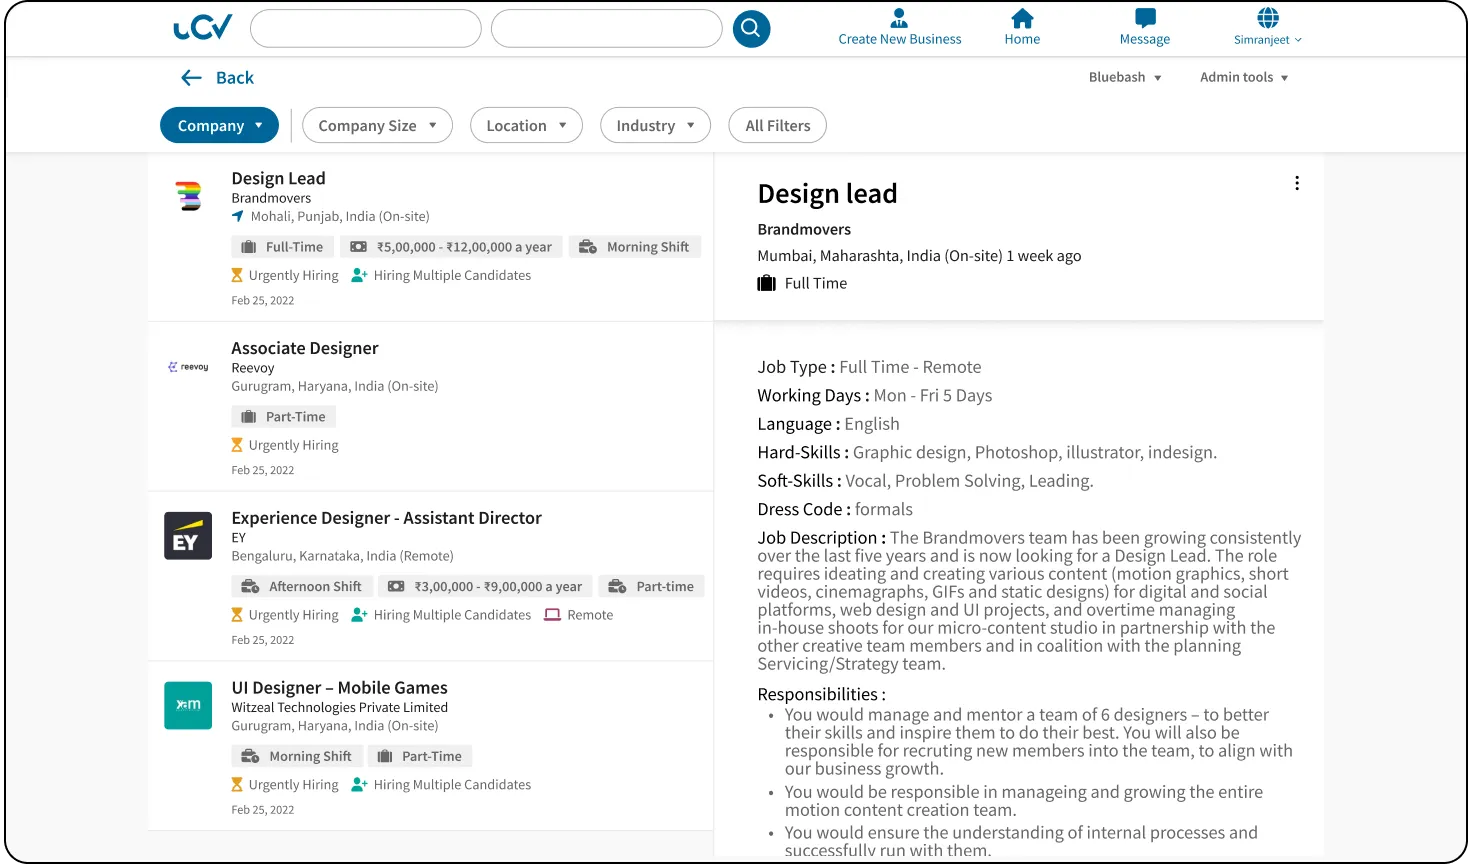
Task: Open Experience Designer - Assistant Director listing
Action: (386, 518)
